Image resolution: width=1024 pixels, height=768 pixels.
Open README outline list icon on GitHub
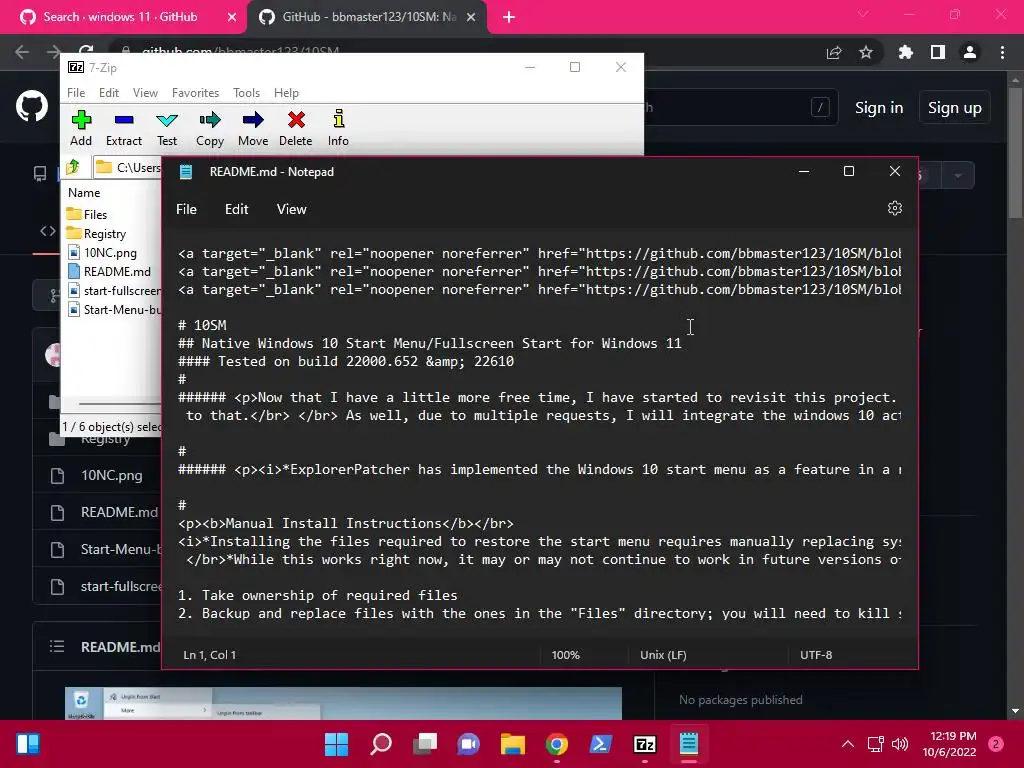57,647
